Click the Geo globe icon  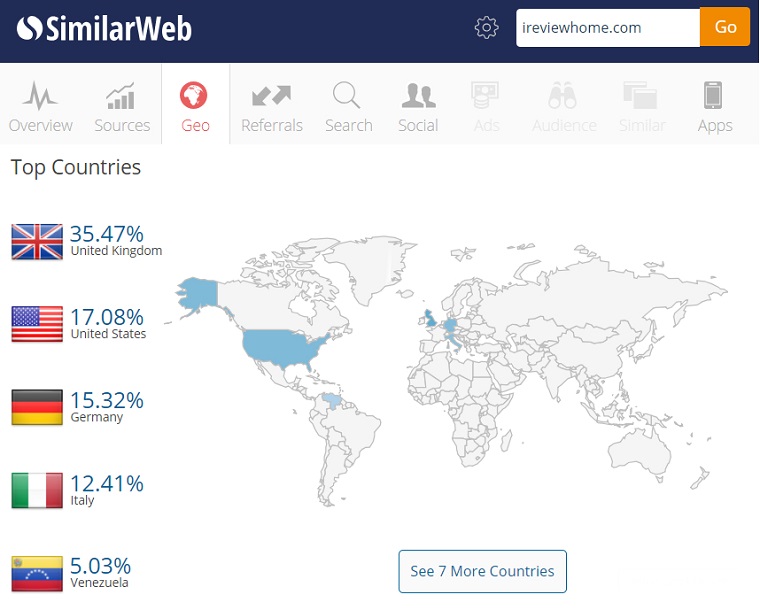tap(194, 97)
